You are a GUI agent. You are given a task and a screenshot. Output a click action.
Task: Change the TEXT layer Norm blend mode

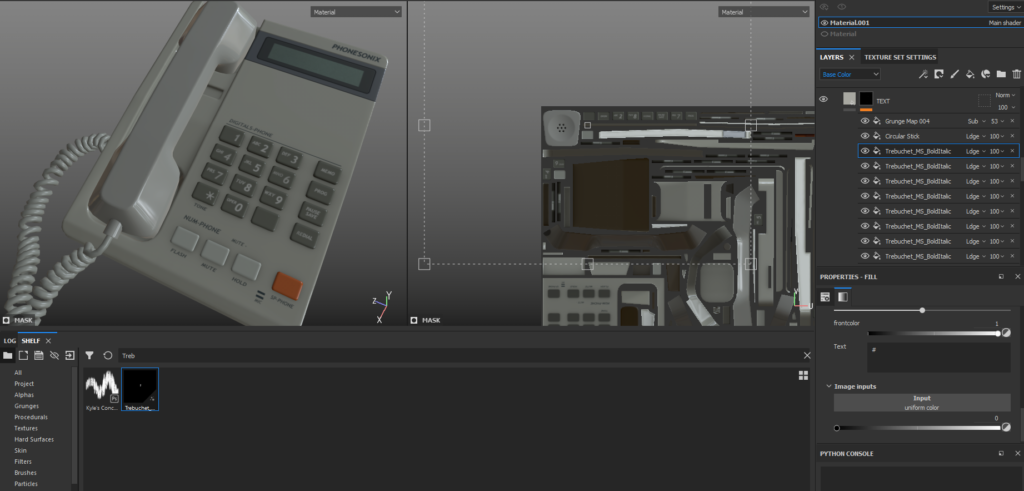[x=1005, y=95]
